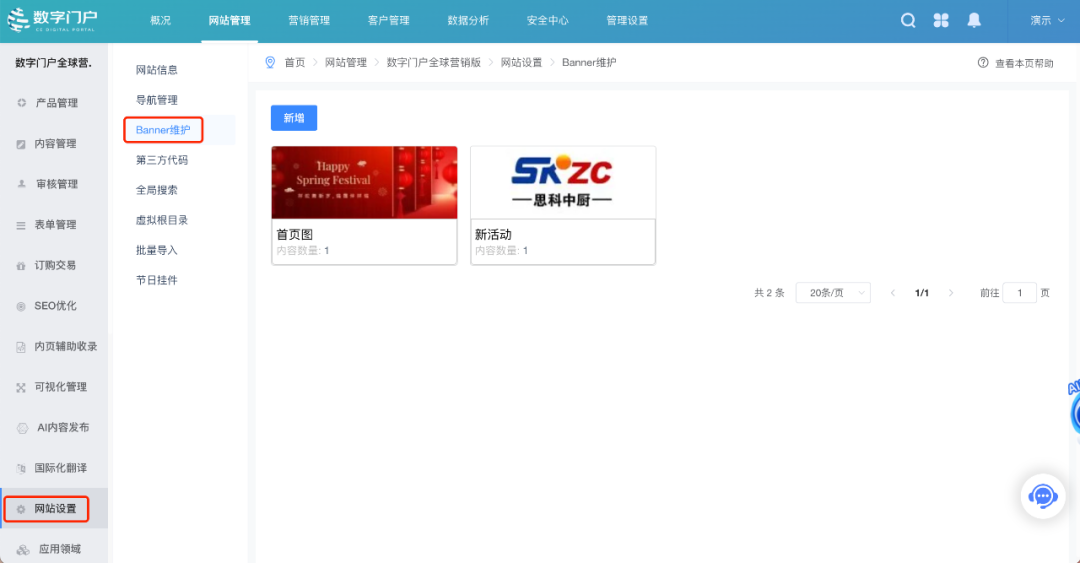Click the search magnifier icon in header
This screenshot has width=1080, height=563.
[x=908, y=21]
